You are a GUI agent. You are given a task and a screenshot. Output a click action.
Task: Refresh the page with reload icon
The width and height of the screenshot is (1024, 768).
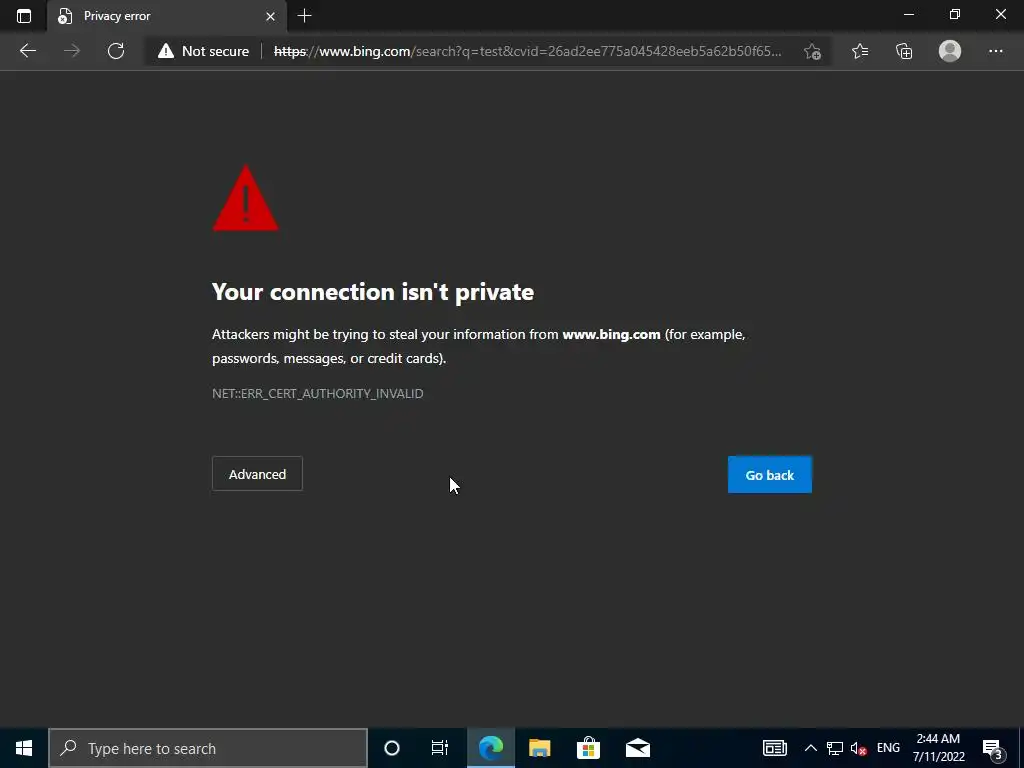tap(116, 51)
